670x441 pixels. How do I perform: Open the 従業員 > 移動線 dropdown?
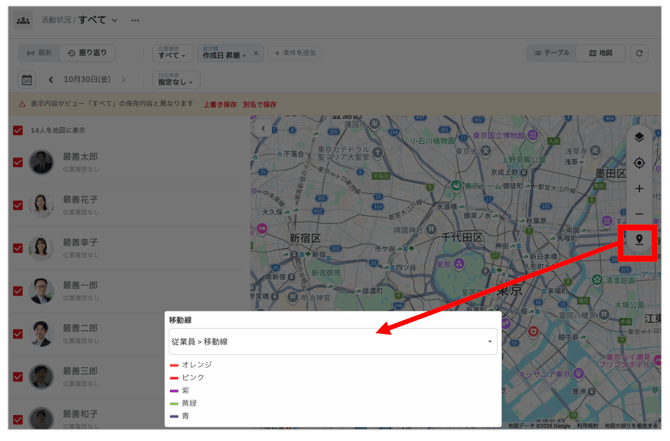(x=333, y=341)
